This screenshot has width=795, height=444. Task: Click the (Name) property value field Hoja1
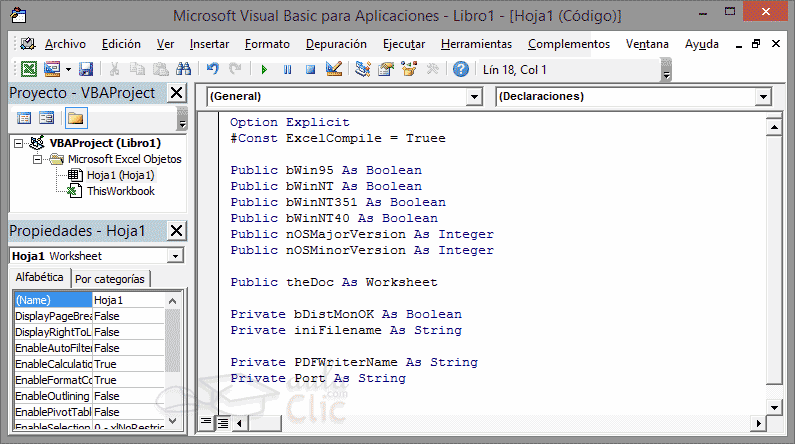point(127,299)
